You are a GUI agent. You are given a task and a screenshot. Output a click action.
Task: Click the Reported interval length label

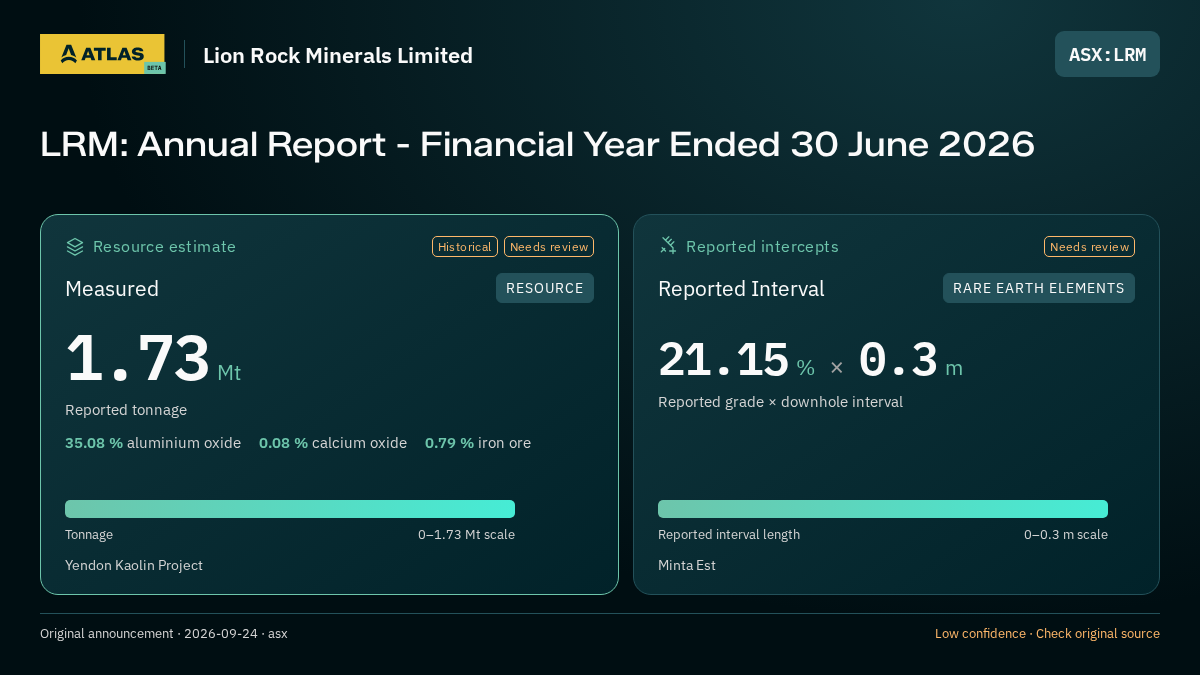click(x=729, y=535)
